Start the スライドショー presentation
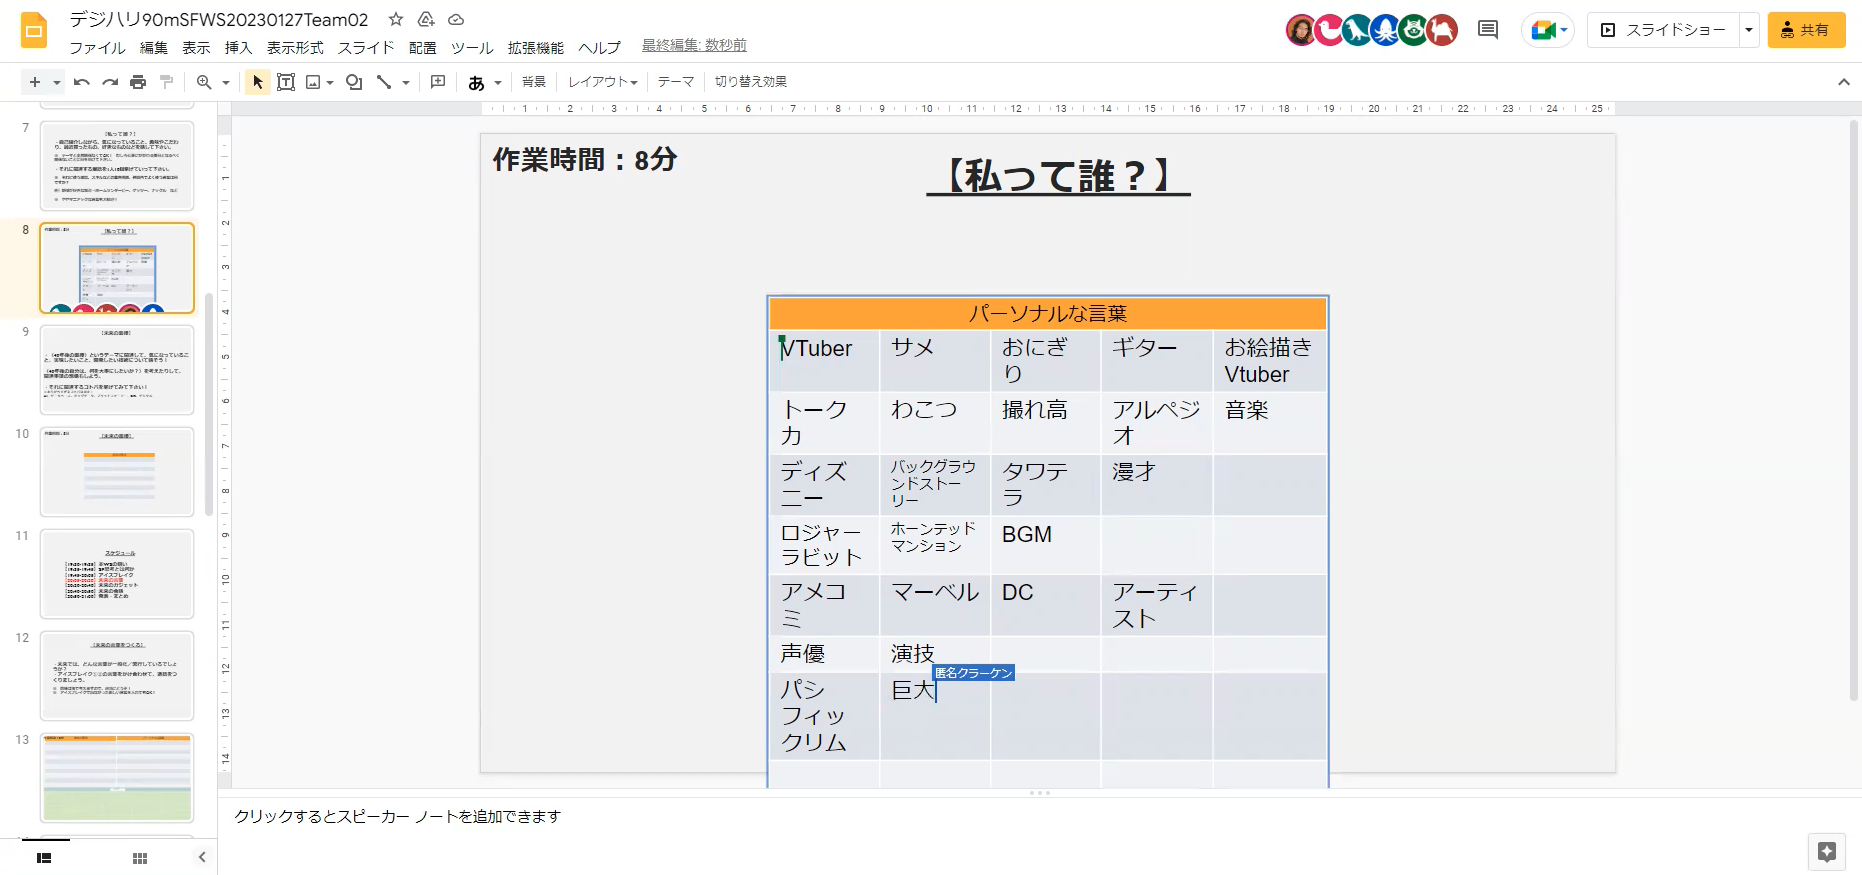1862x875 pixels. [x=1664, y=30]
